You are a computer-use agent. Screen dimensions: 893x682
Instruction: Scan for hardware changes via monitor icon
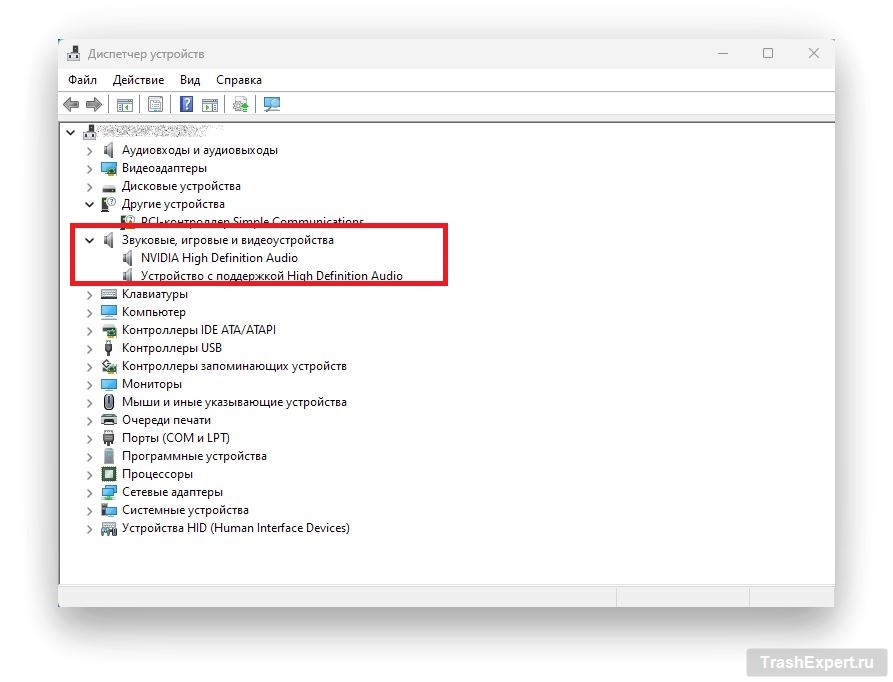(x=271, y=105)
